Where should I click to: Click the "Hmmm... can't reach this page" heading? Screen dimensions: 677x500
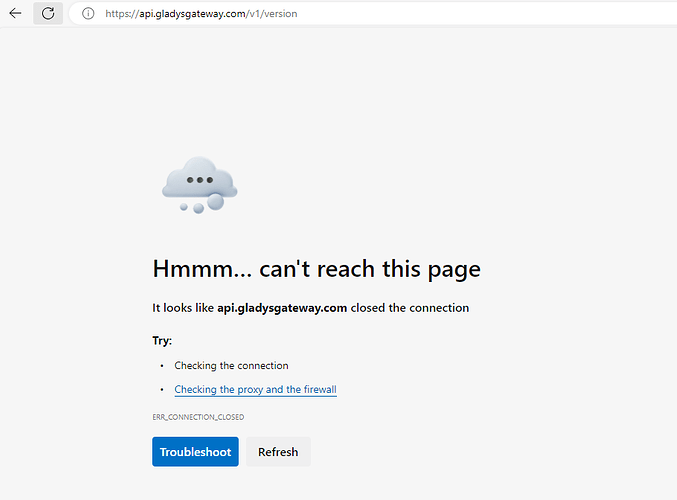[x=316, y=268]
